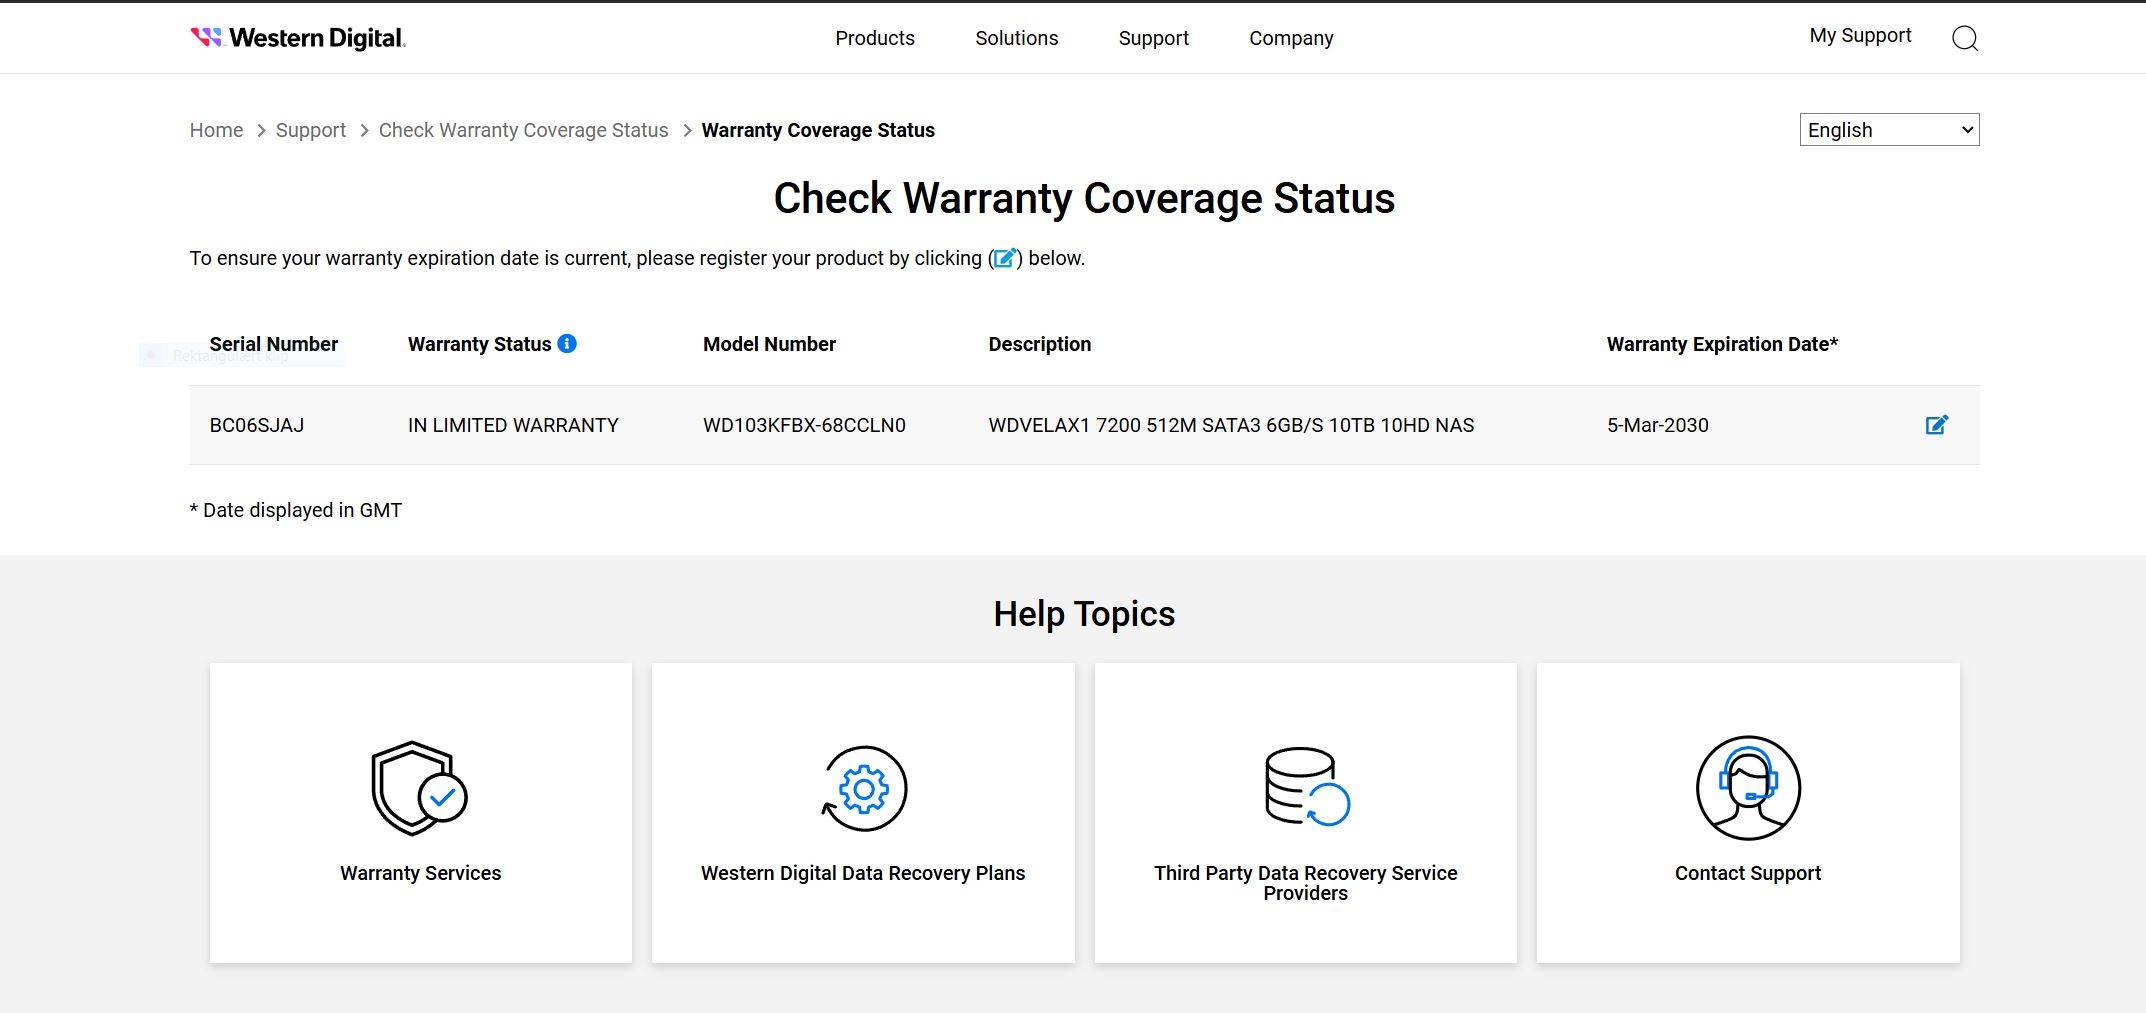This screenshot has width=2146, height=1013.
Task: Select the IN LIMITED WARRANTY status text
Action: click(x=513, y=425)
